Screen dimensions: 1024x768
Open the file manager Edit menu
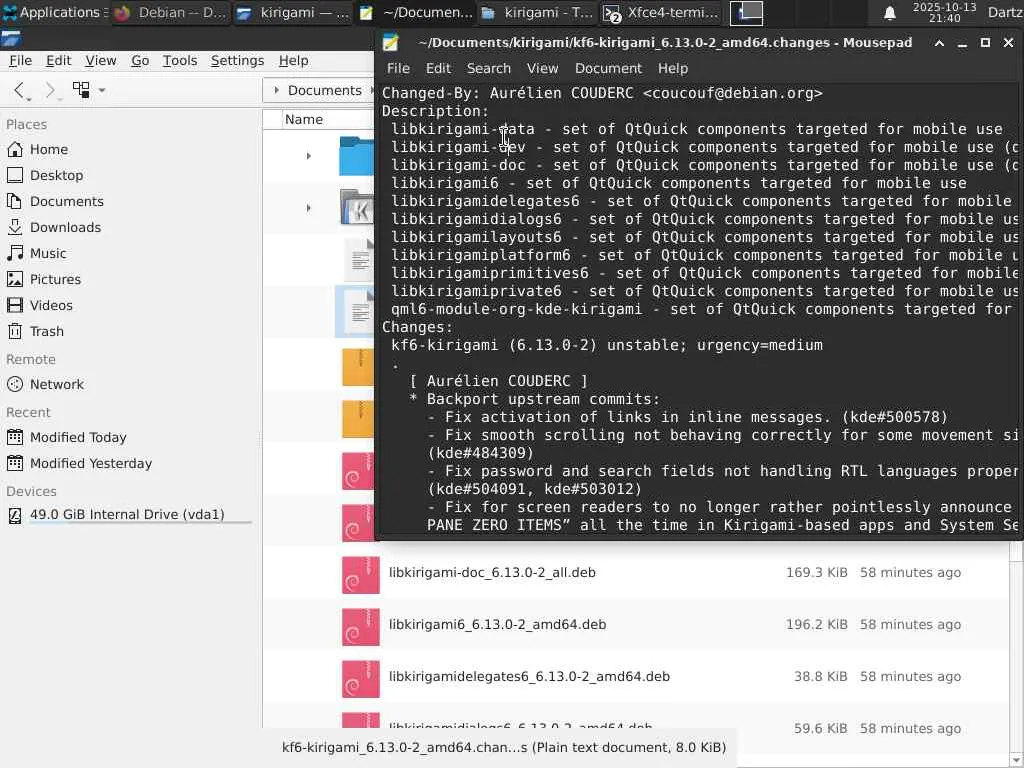click(x=58, y=61)
